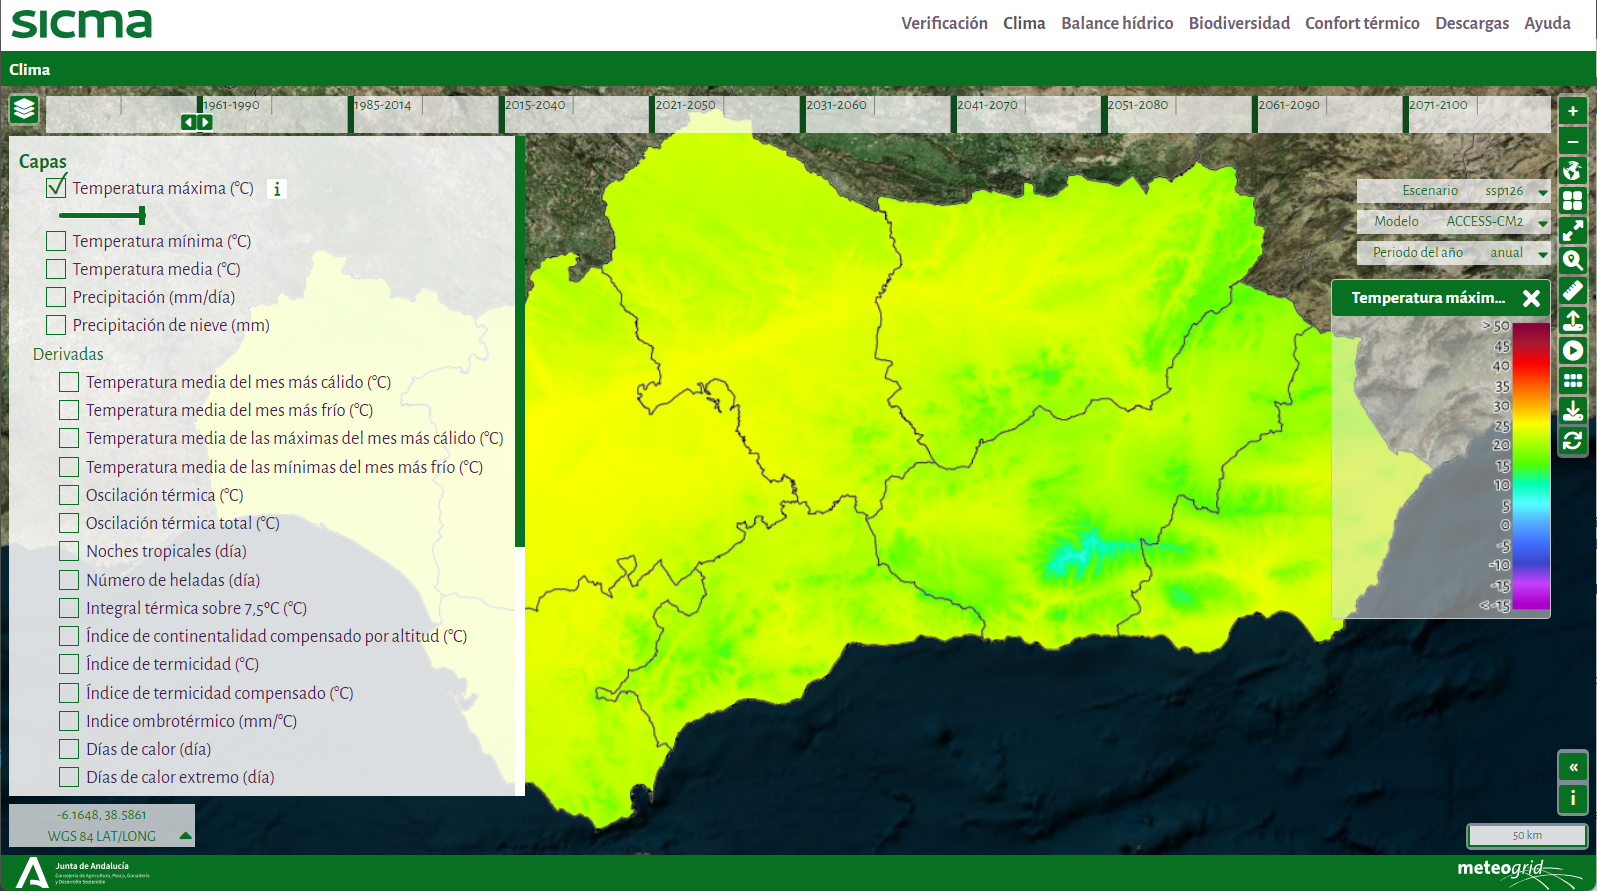This screenshot has height=891, width=1597.
Task: Check Oscilación térmica total (°C)
Action: (69, 523)
